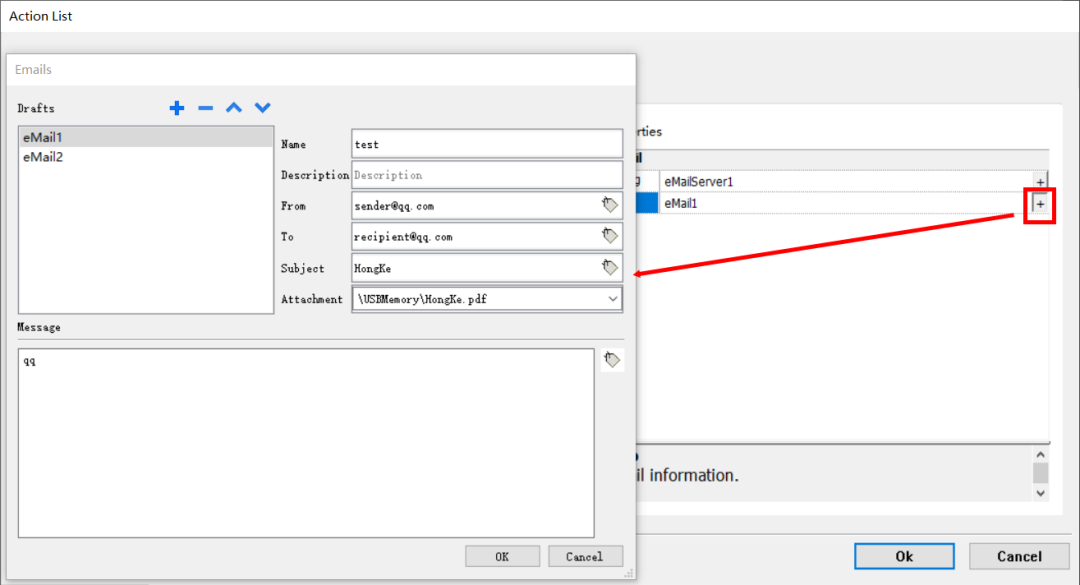The height and width of the screenshot is (585, 1080).
Task: Attach a tag to the From field
Action: coord(610,205)
